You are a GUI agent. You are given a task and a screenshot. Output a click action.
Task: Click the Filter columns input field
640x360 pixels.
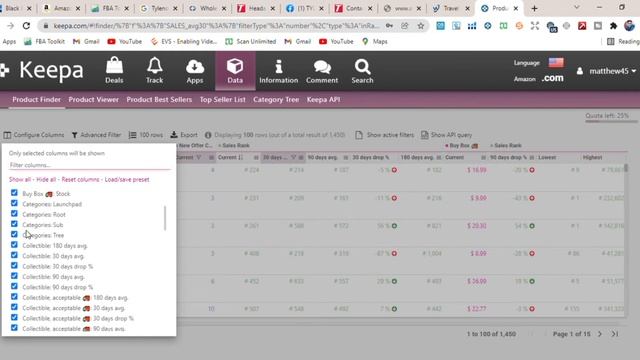tap(90, 165)
